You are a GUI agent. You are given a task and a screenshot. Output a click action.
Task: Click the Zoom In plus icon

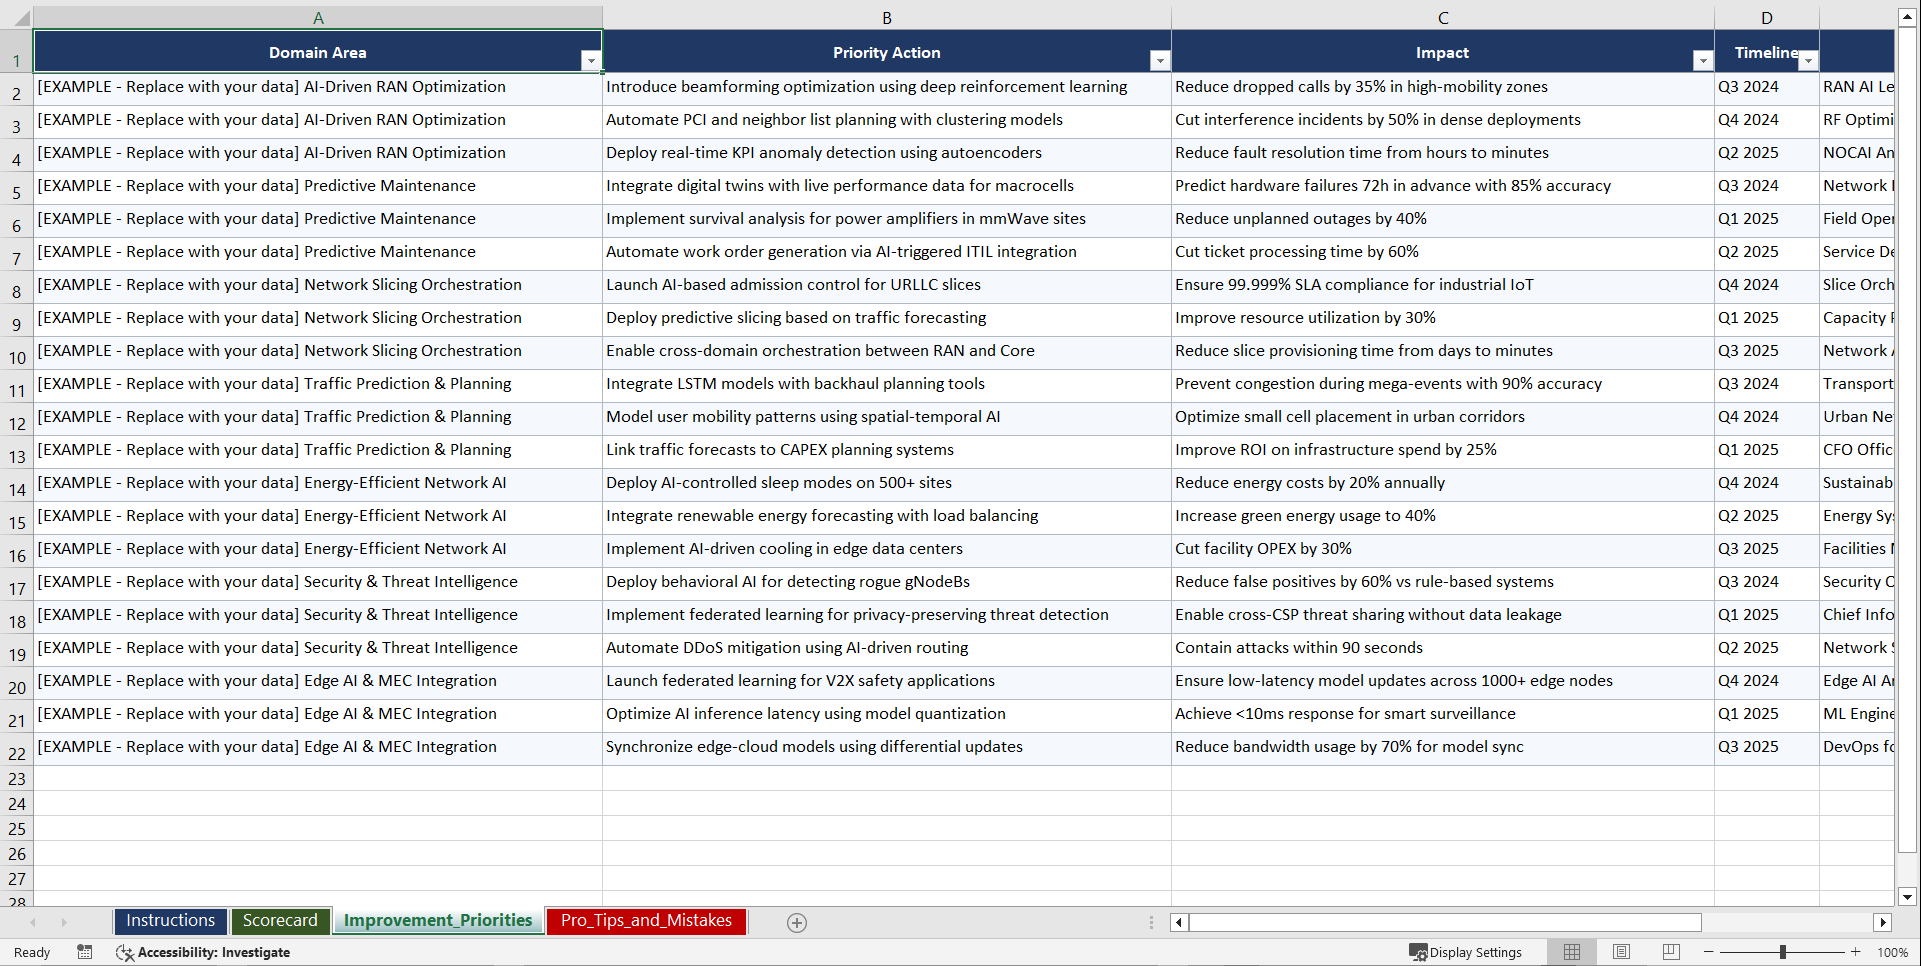(1856, 952)
